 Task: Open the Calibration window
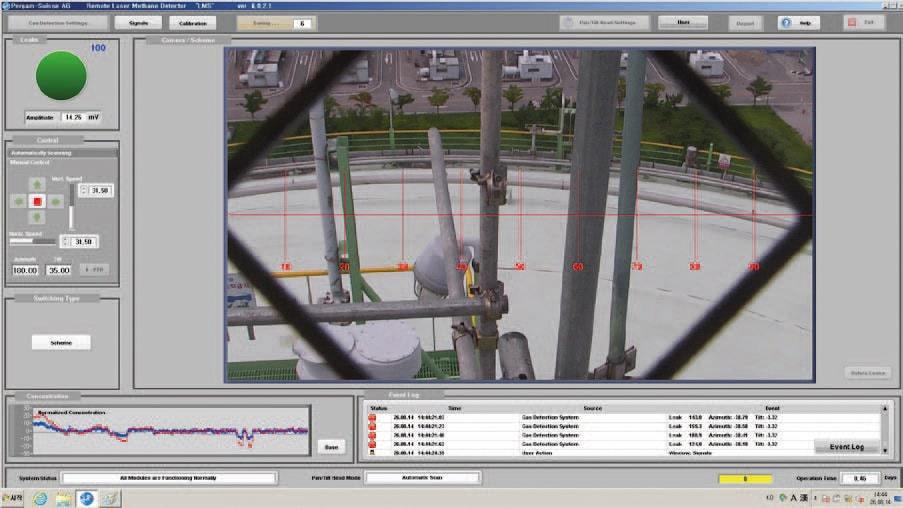coord(192,23)
